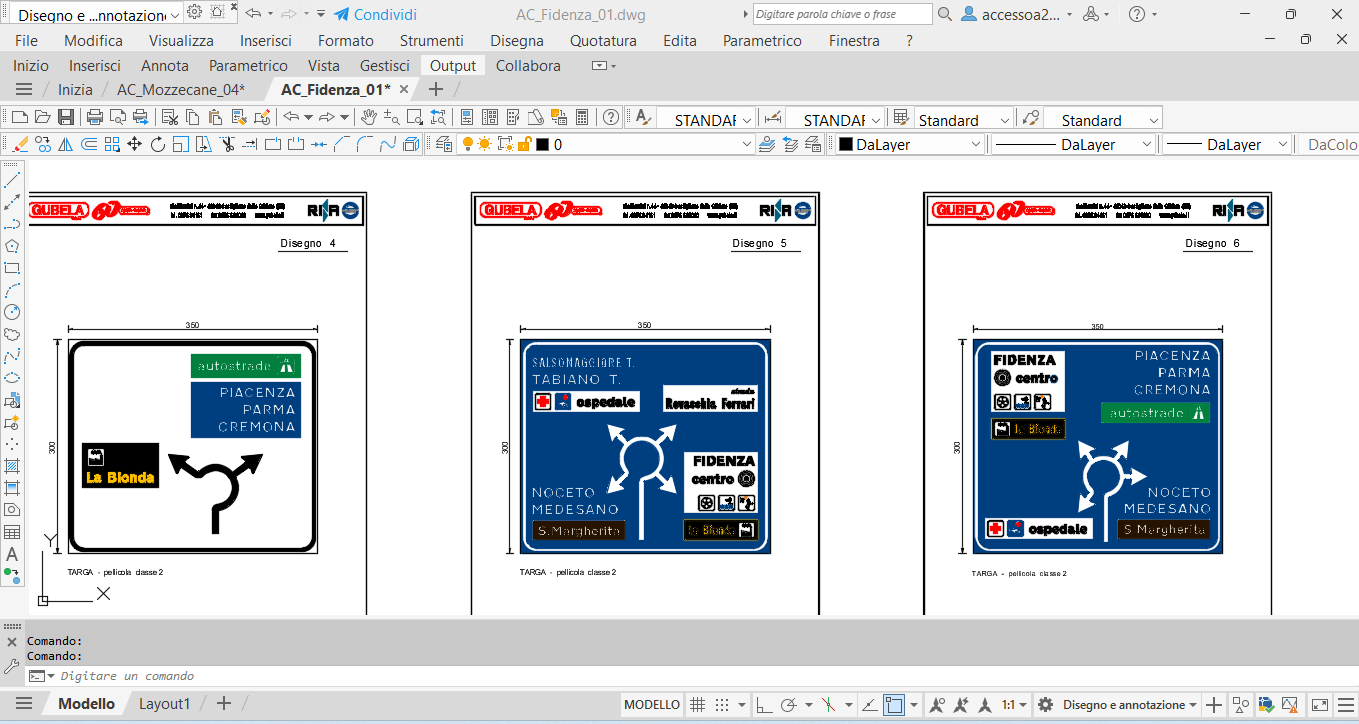The height and width of the screenshot is (724, 1359).
Task: Toggle the layer lock padlock icon
Action: pyautogui.click(x=523, y=144)
